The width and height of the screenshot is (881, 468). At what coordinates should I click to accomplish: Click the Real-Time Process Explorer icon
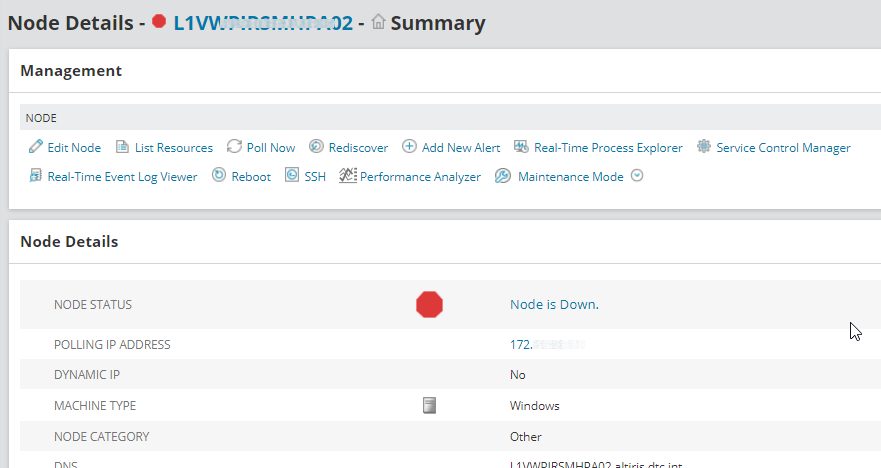[x=521, y=147]
